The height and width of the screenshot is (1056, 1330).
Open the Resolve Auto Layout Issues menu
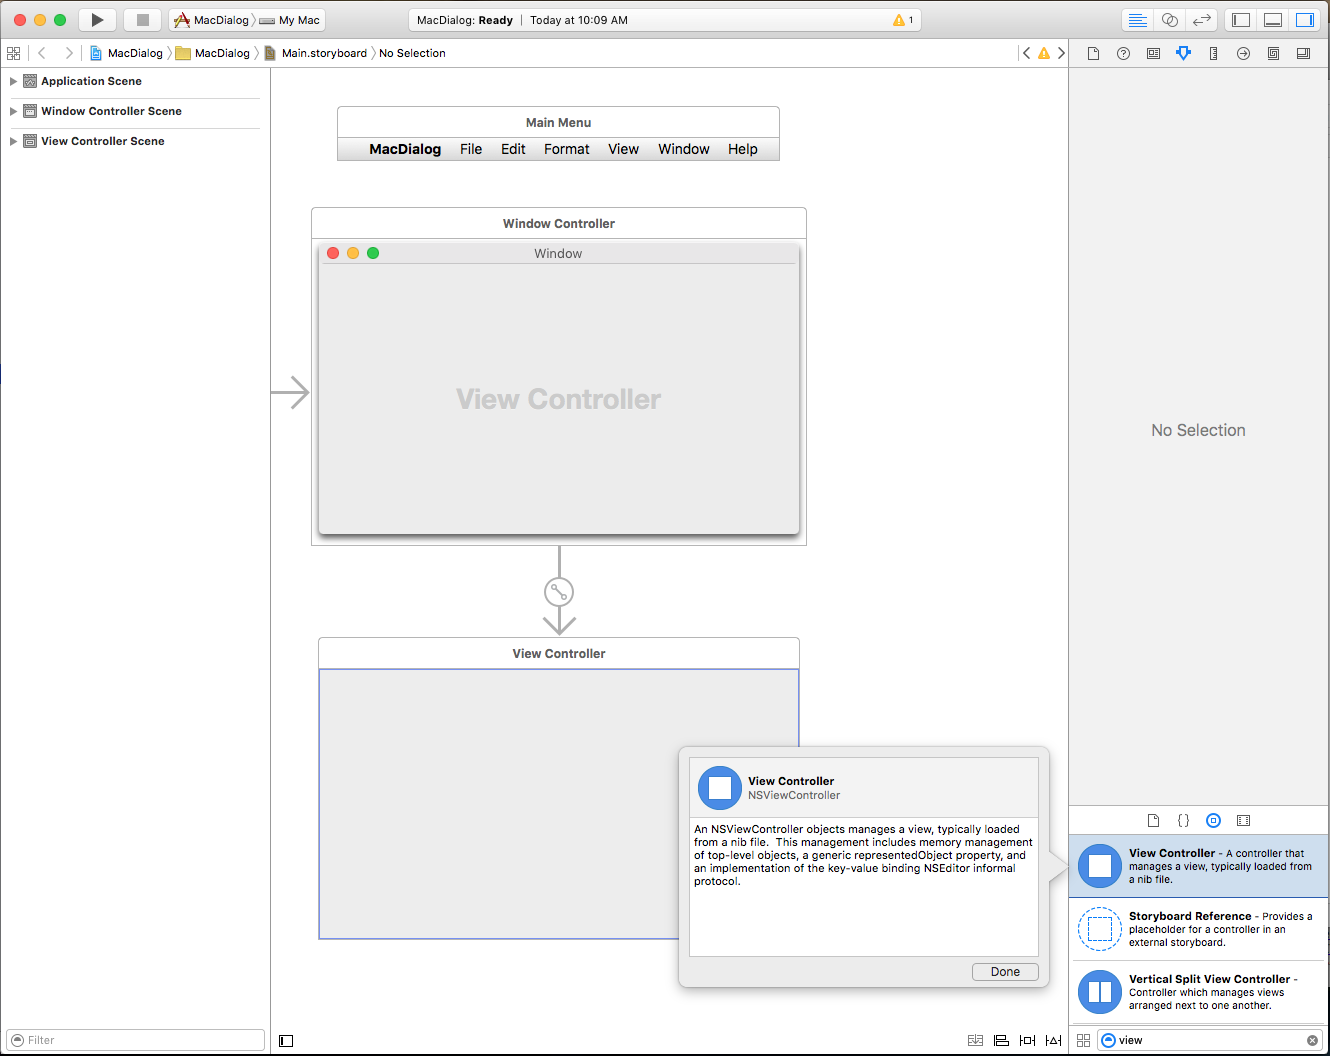[1053, 1040]
